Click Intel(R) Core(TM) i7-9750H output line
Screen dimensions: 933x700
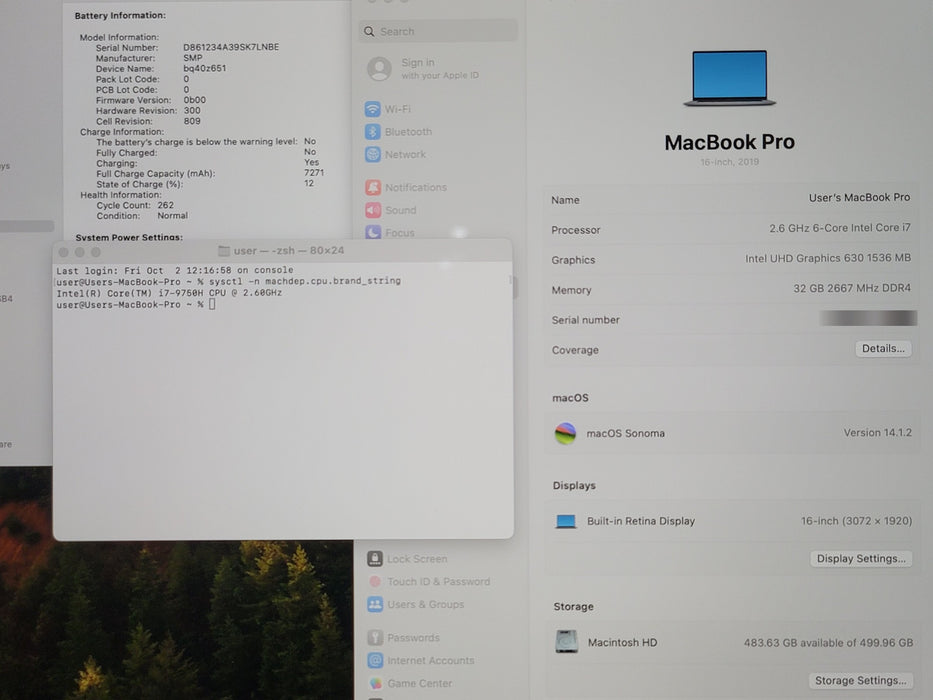point(169,293)
